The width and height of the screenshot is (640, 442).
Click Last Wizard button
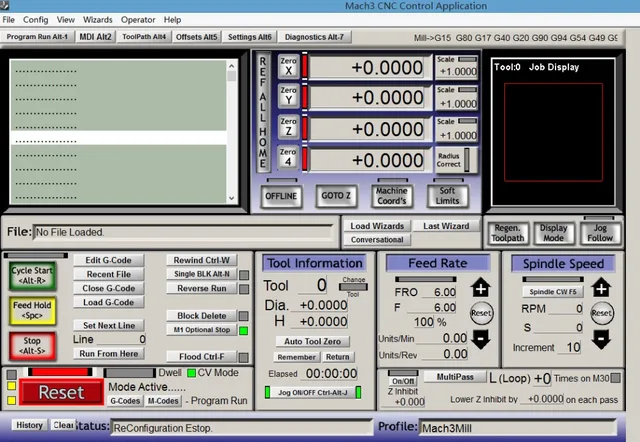[x=446, y=226]
